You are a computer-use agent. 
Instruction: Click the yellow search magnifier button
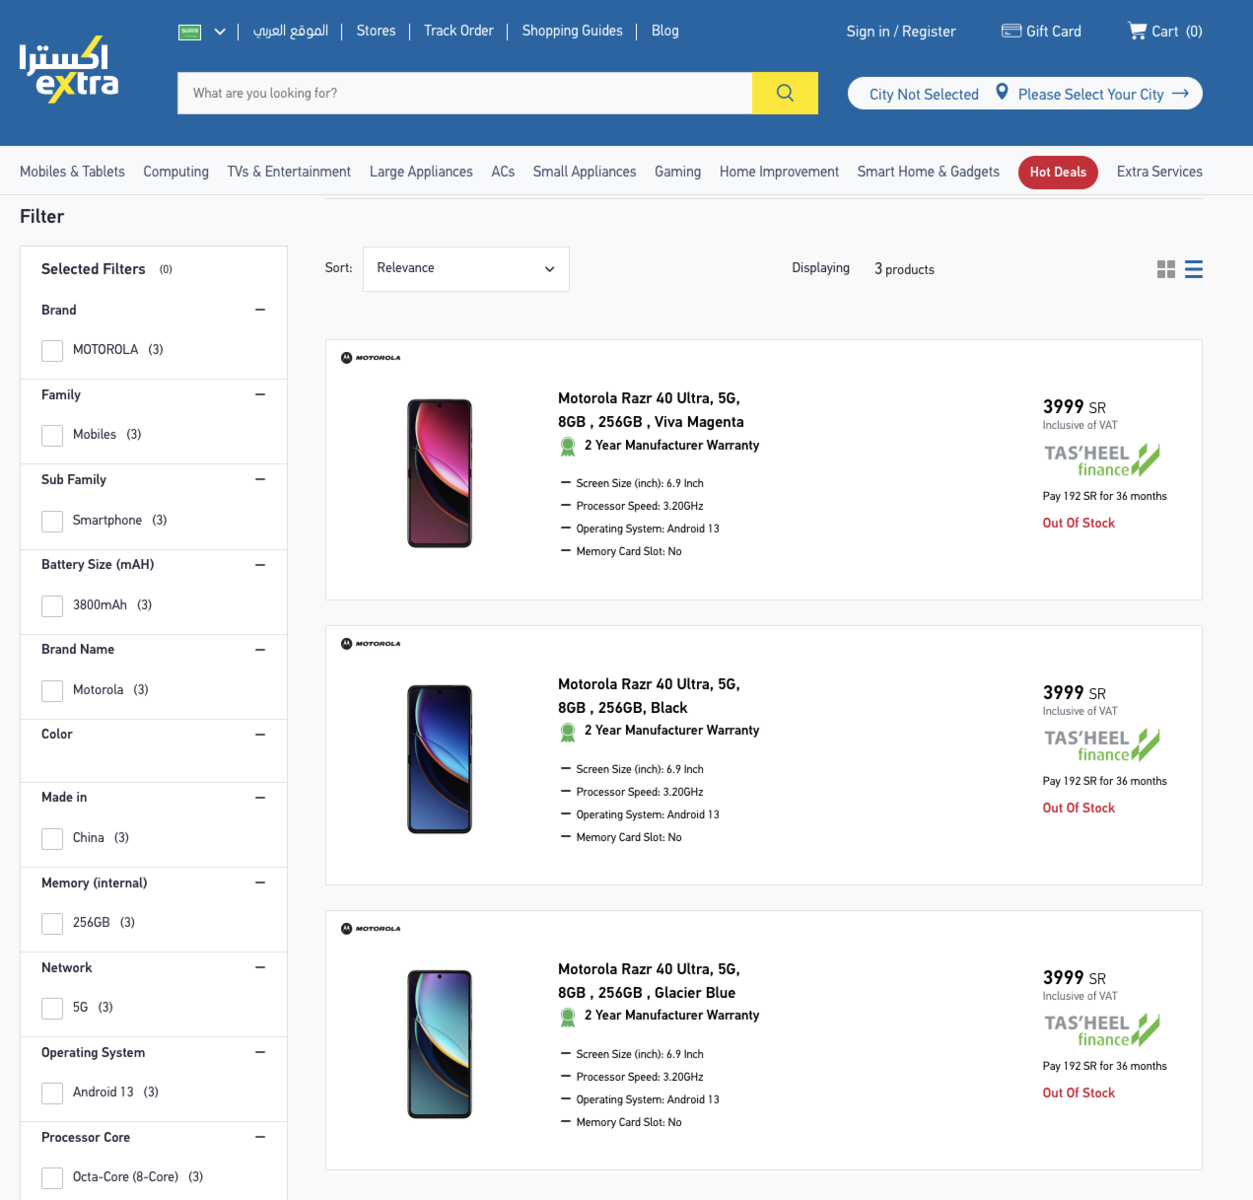pyautogui.click(x=785, y=93)
